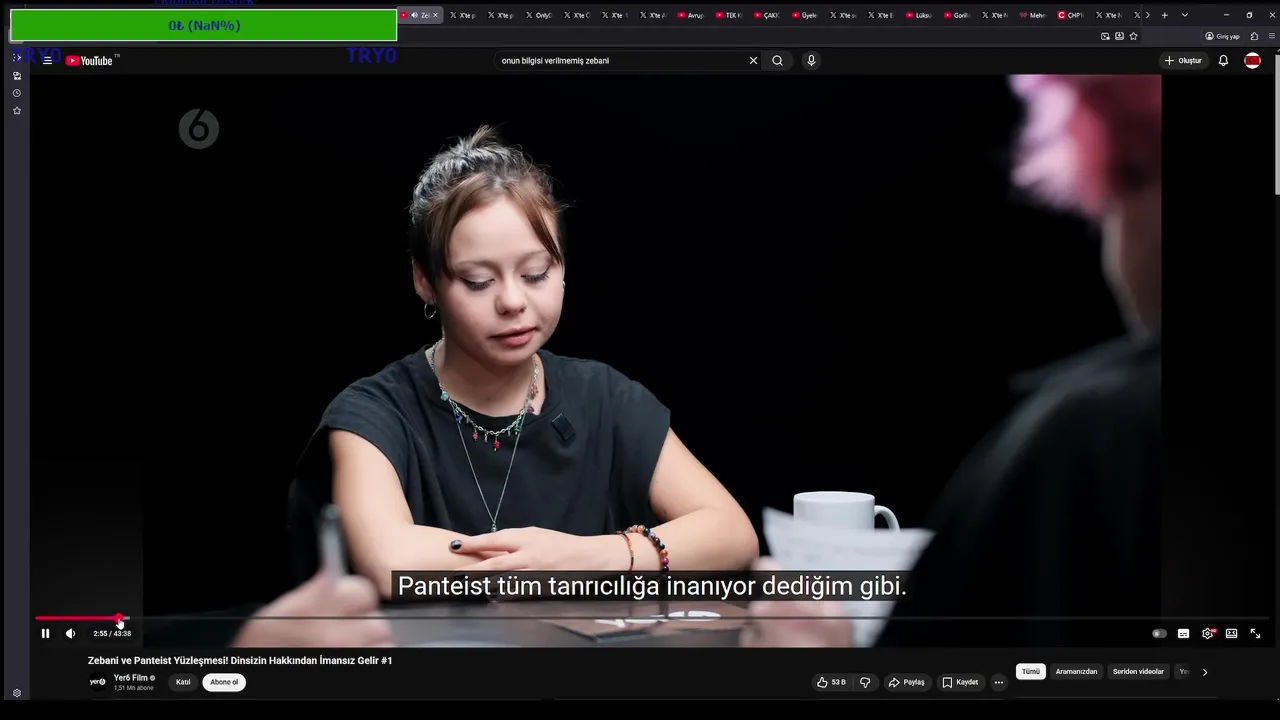Pause the video with the pause button

(45, 633)
